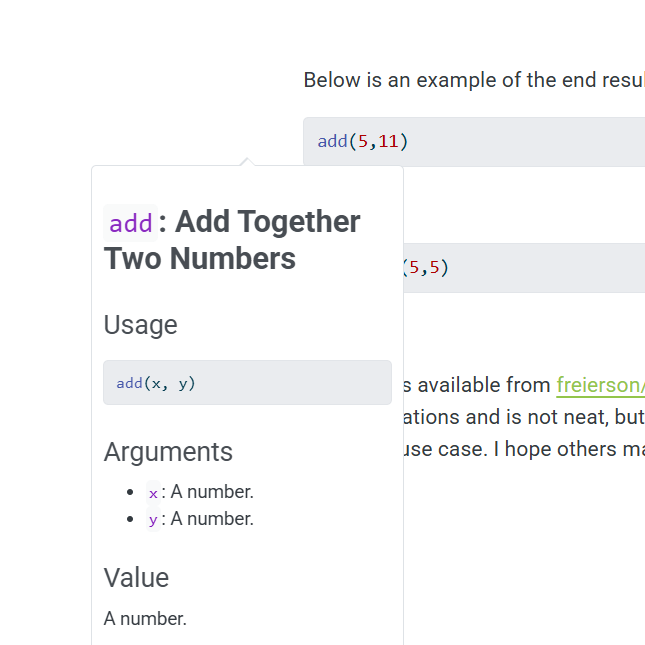Image resolution: width=645 pixels, height=645 pixels.
Task: Open the green freierson link
Action: pyautogui.click(x=600, y=385)
